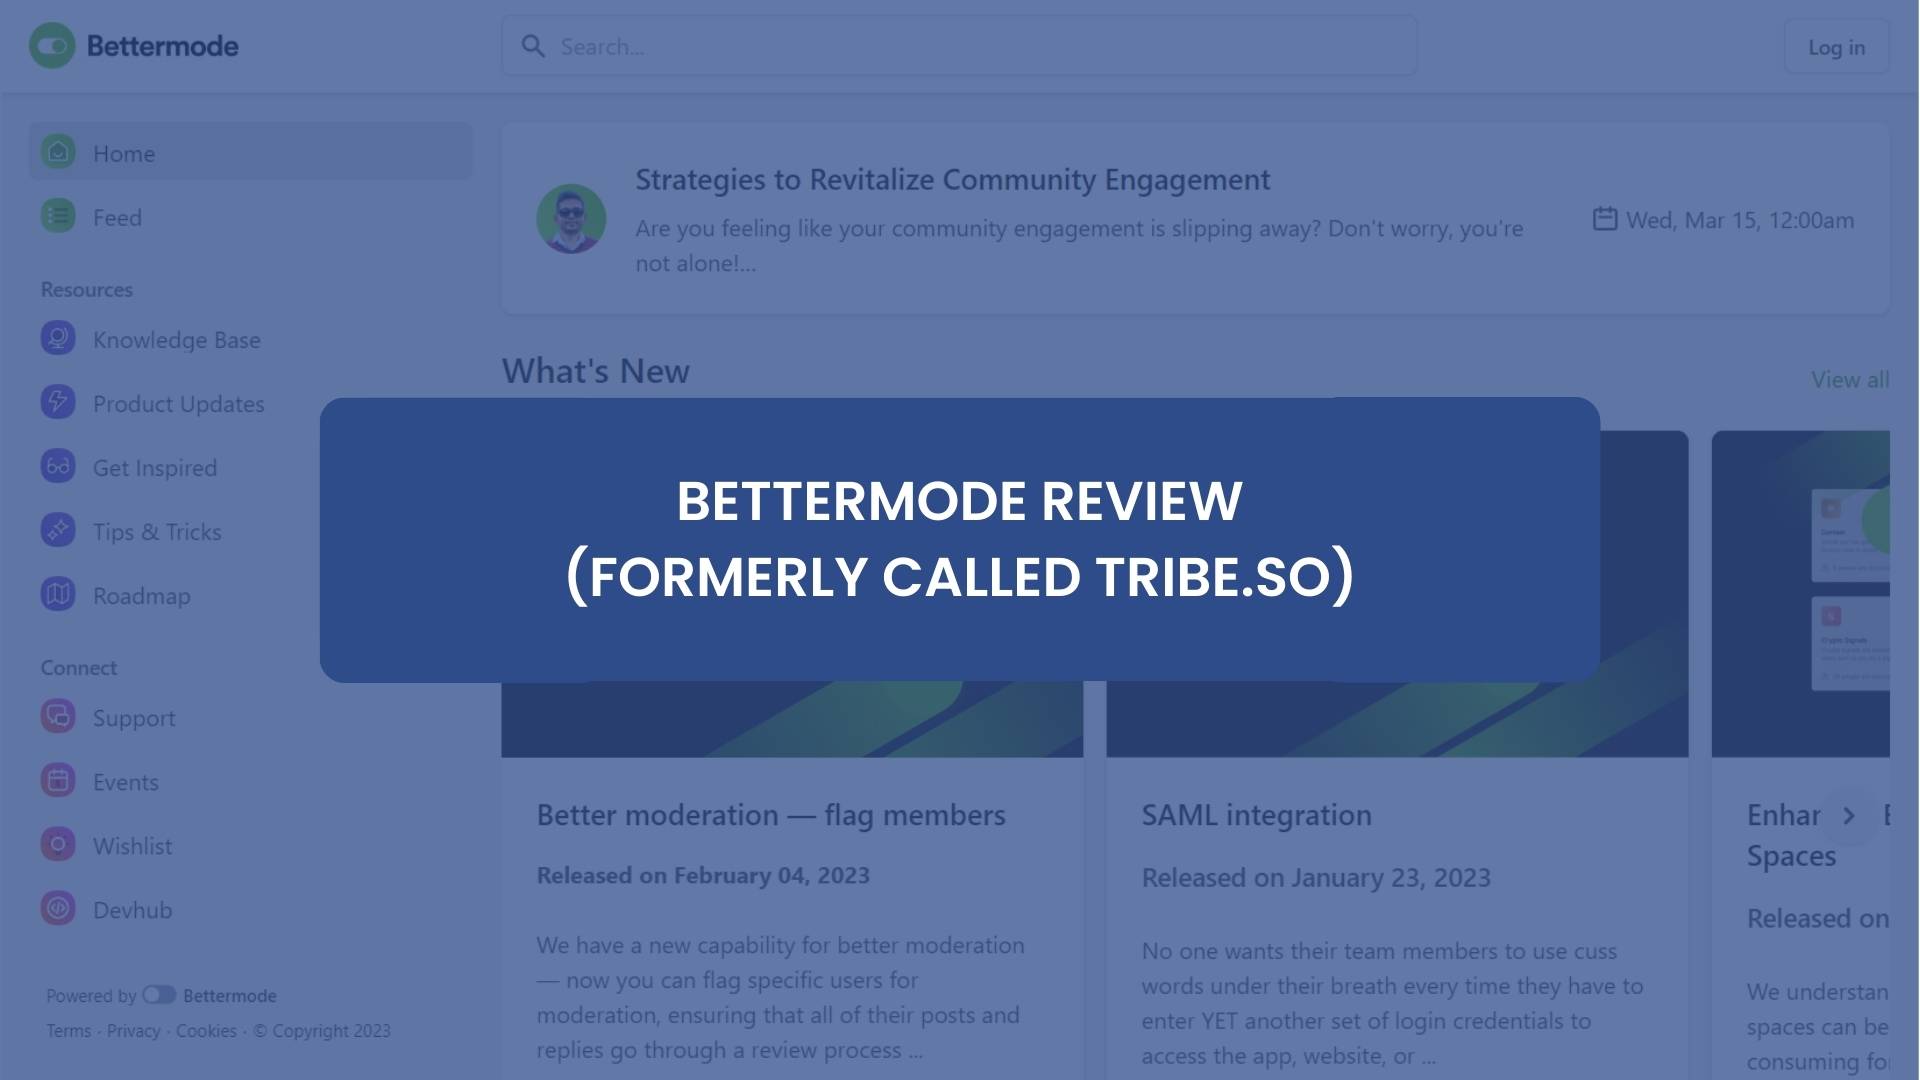This screenshot has width=1920, height=1080.
Task: Toggle the Bettermode powered-by switch
Action: point(158,993)
